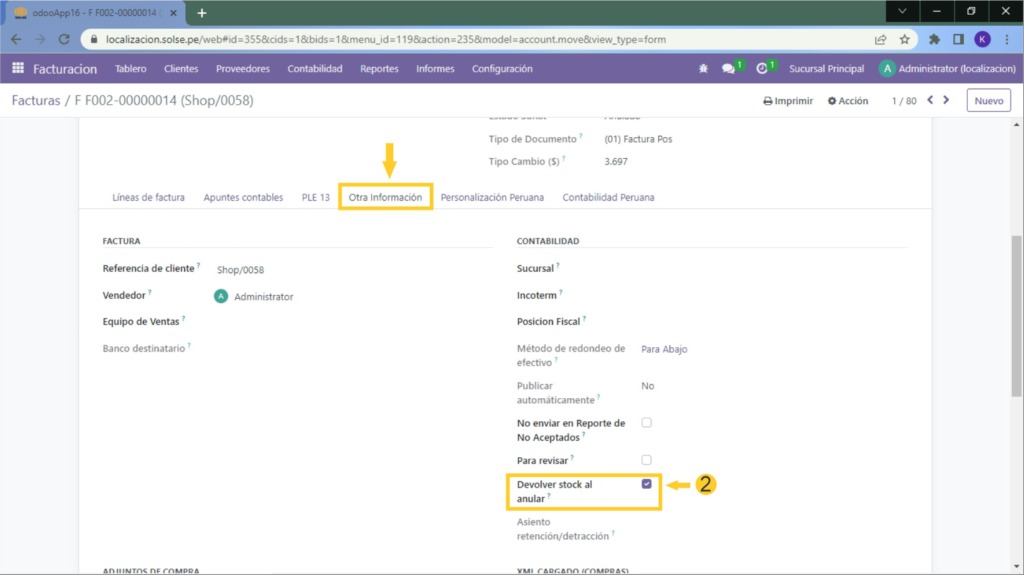Open the Líneas de factura tab

148,197
